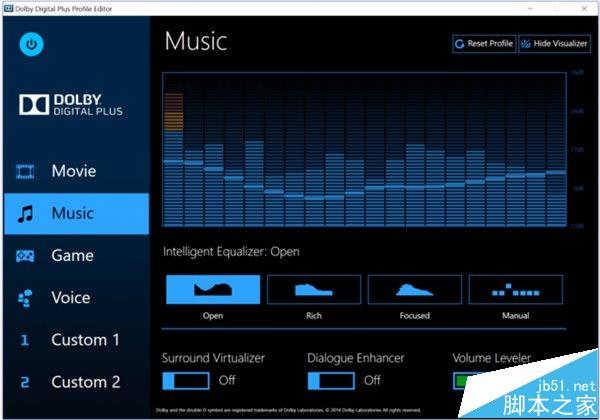The width and height of the screenshot is (600, 420).
Task: Hide the visualizer display
Action: pyautogui.click(x=554, y=44)
